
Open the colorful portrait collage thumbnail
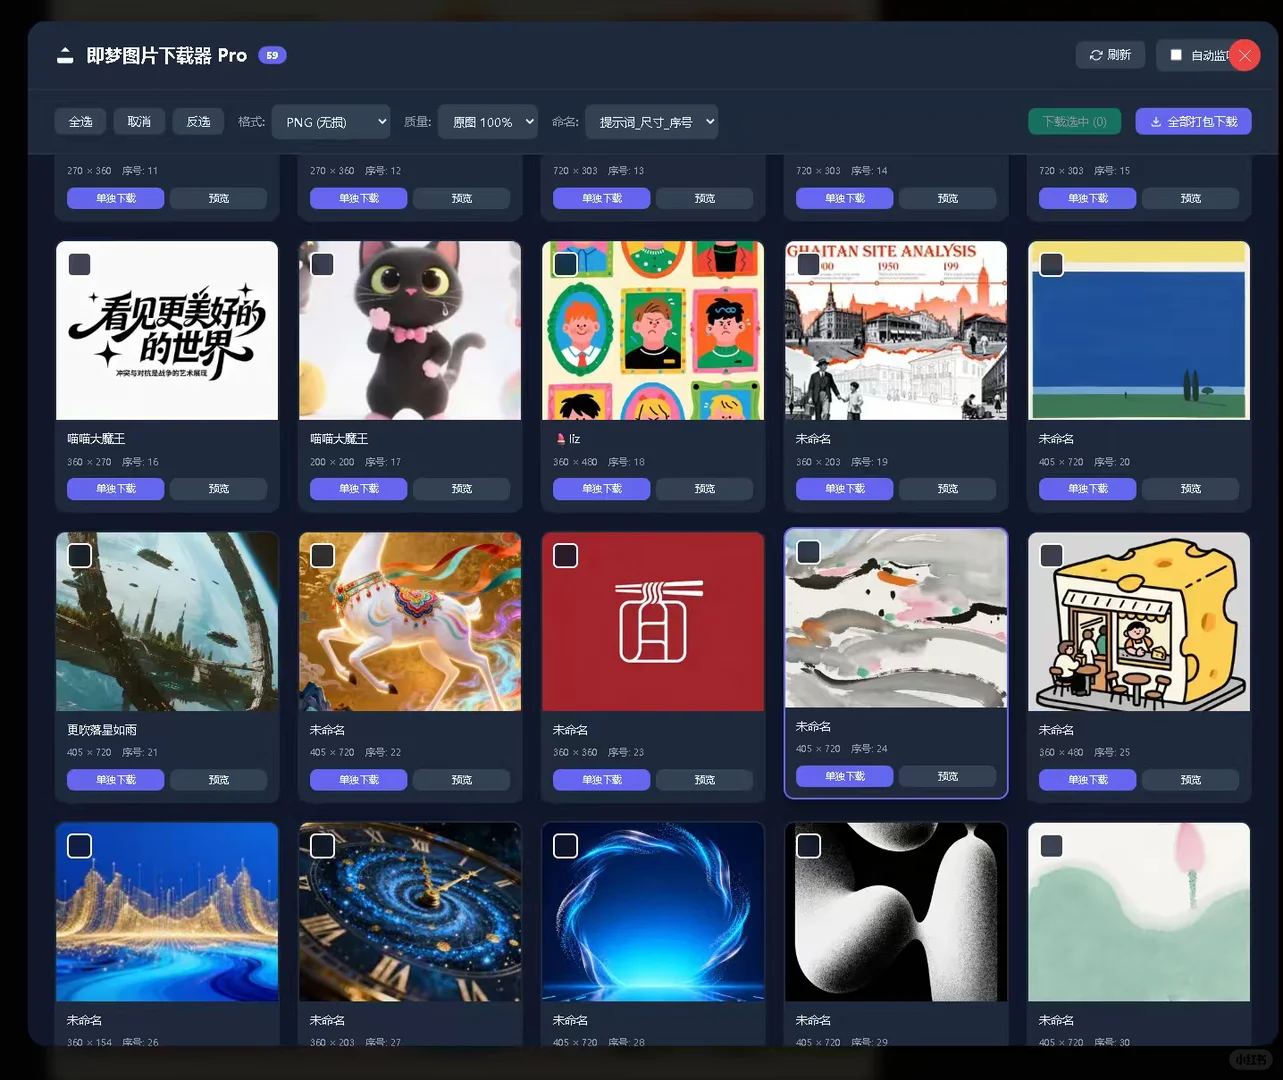(653, 330)
